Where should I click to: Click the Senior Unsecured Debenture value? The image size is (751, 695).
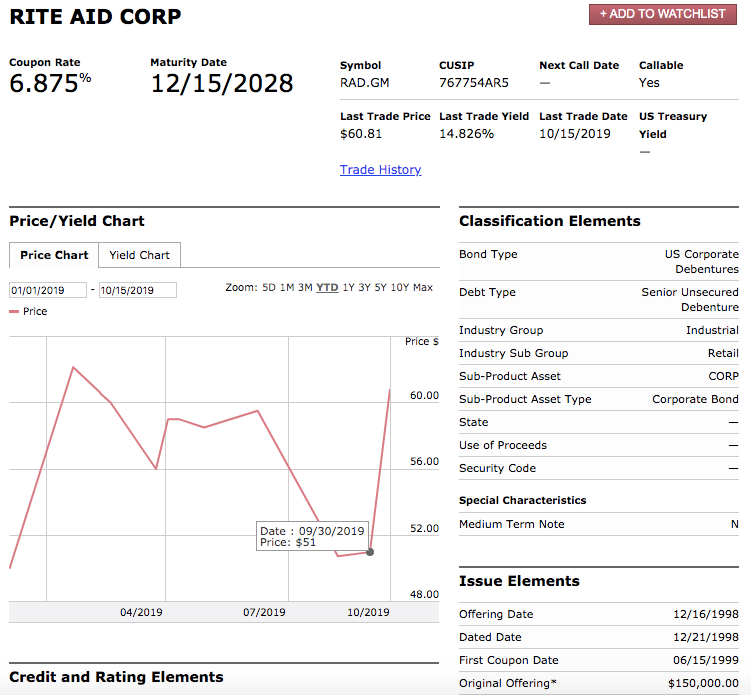click(x=690, y=299)
